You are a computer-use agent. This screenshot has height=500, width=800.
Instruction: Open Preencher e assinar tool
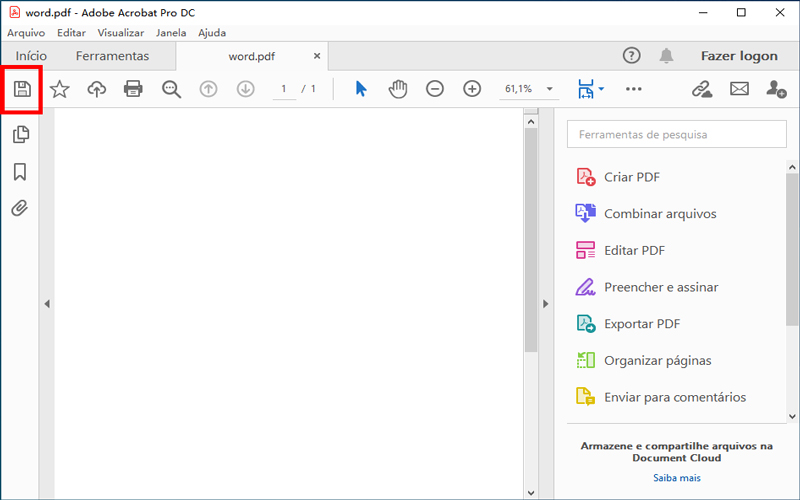[661, 287]
